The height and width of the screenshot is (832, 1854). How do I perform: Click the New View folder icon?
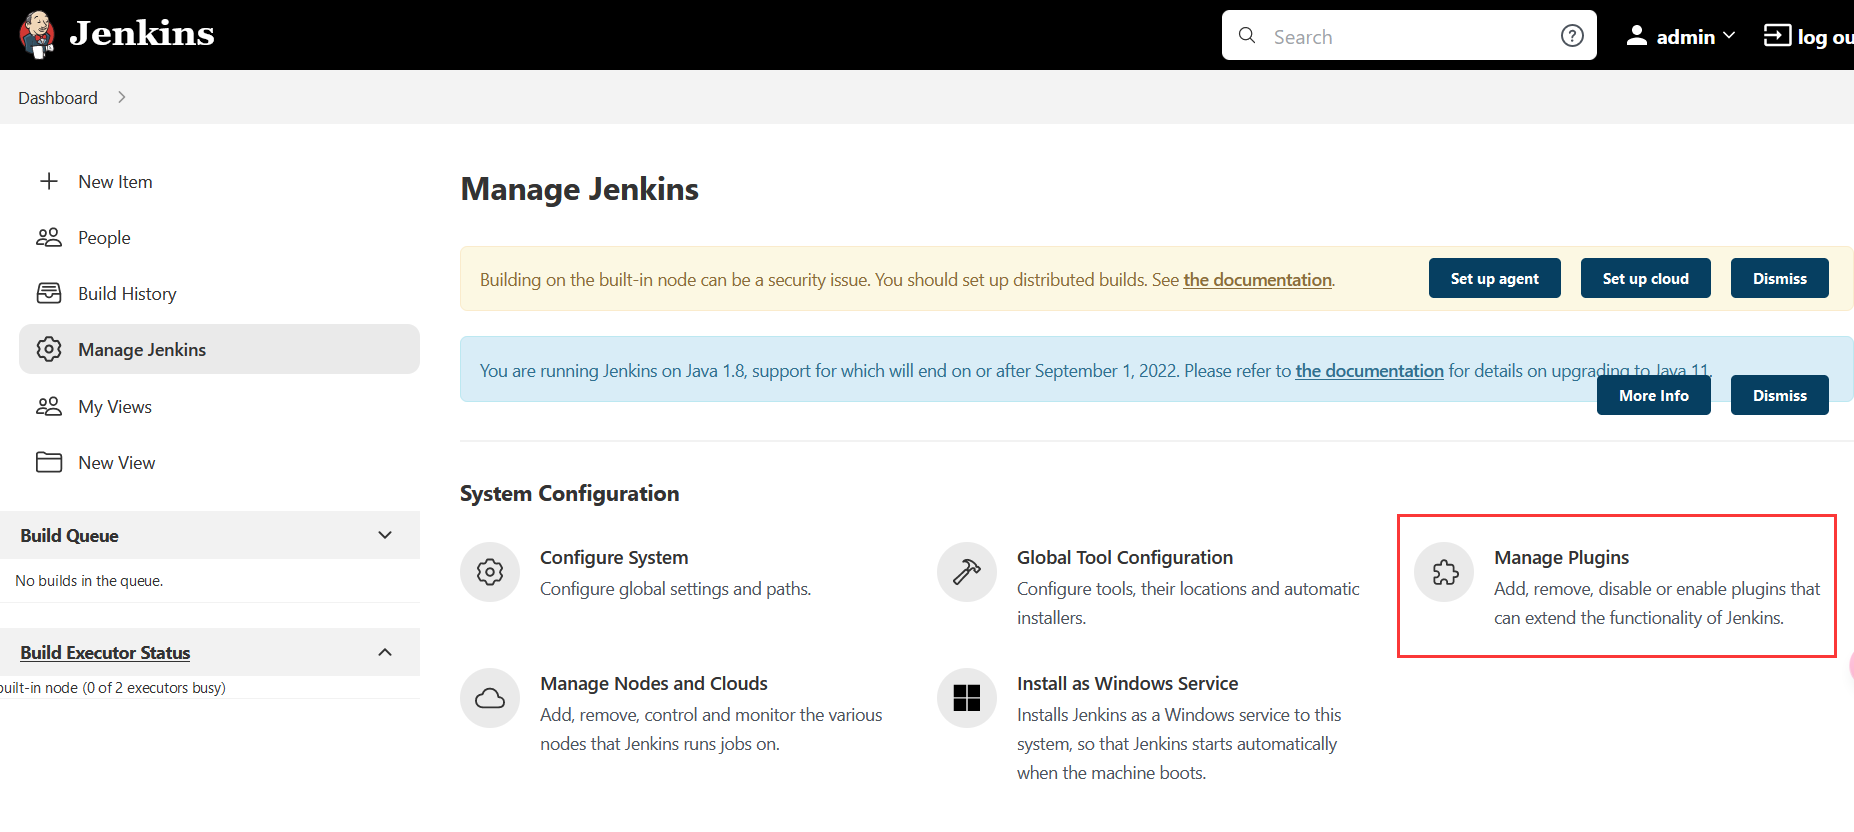click(49, 462)
